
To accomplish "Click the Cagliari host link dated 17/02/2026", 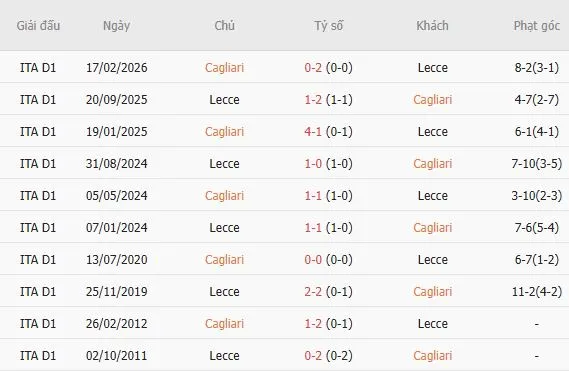I will pyautogui.click(x=224, y=68).
